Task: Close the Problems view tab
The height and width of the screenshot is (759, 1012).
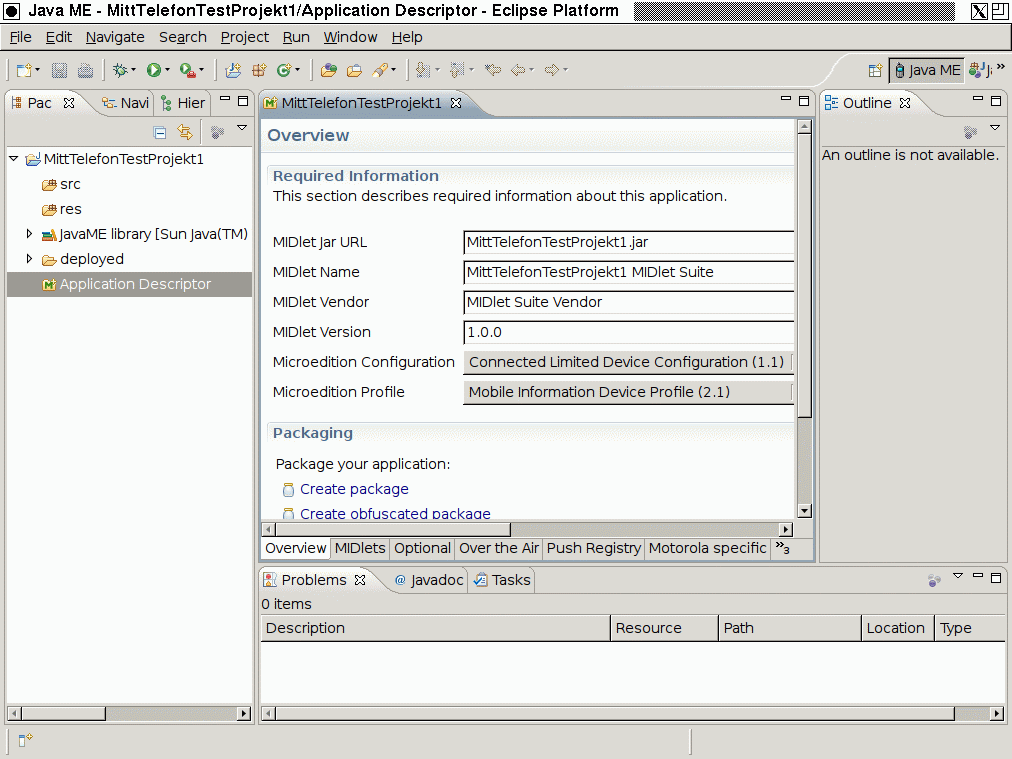Action: click(359, 580)
